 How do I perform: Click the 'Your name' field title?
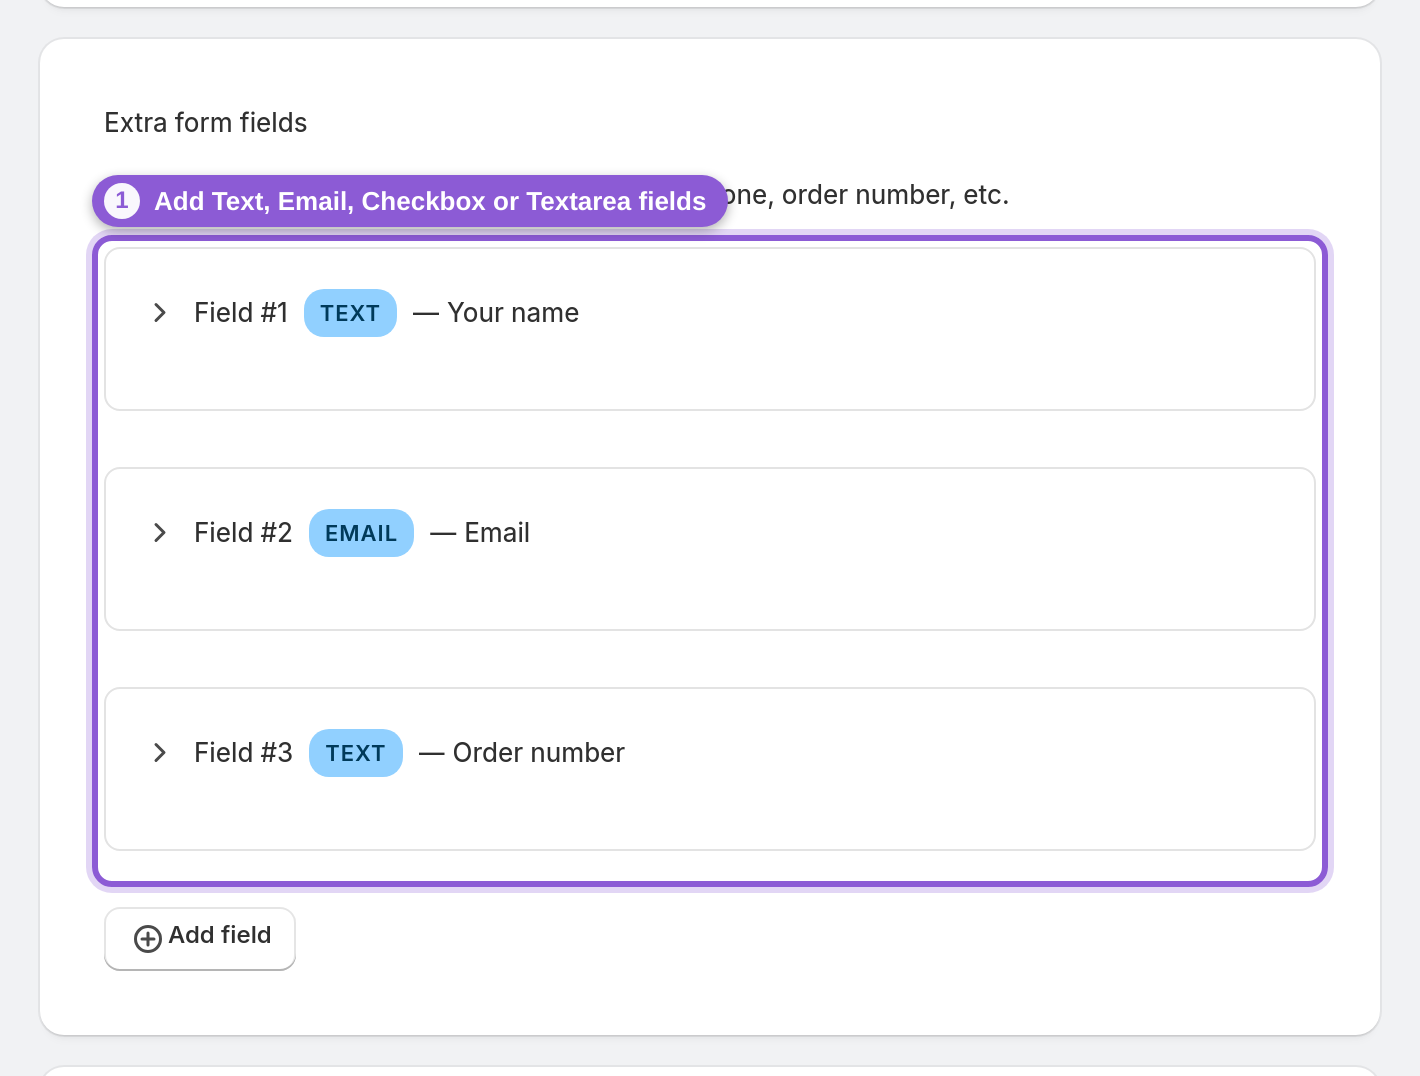pyautogui.click(x=513, y=313)
